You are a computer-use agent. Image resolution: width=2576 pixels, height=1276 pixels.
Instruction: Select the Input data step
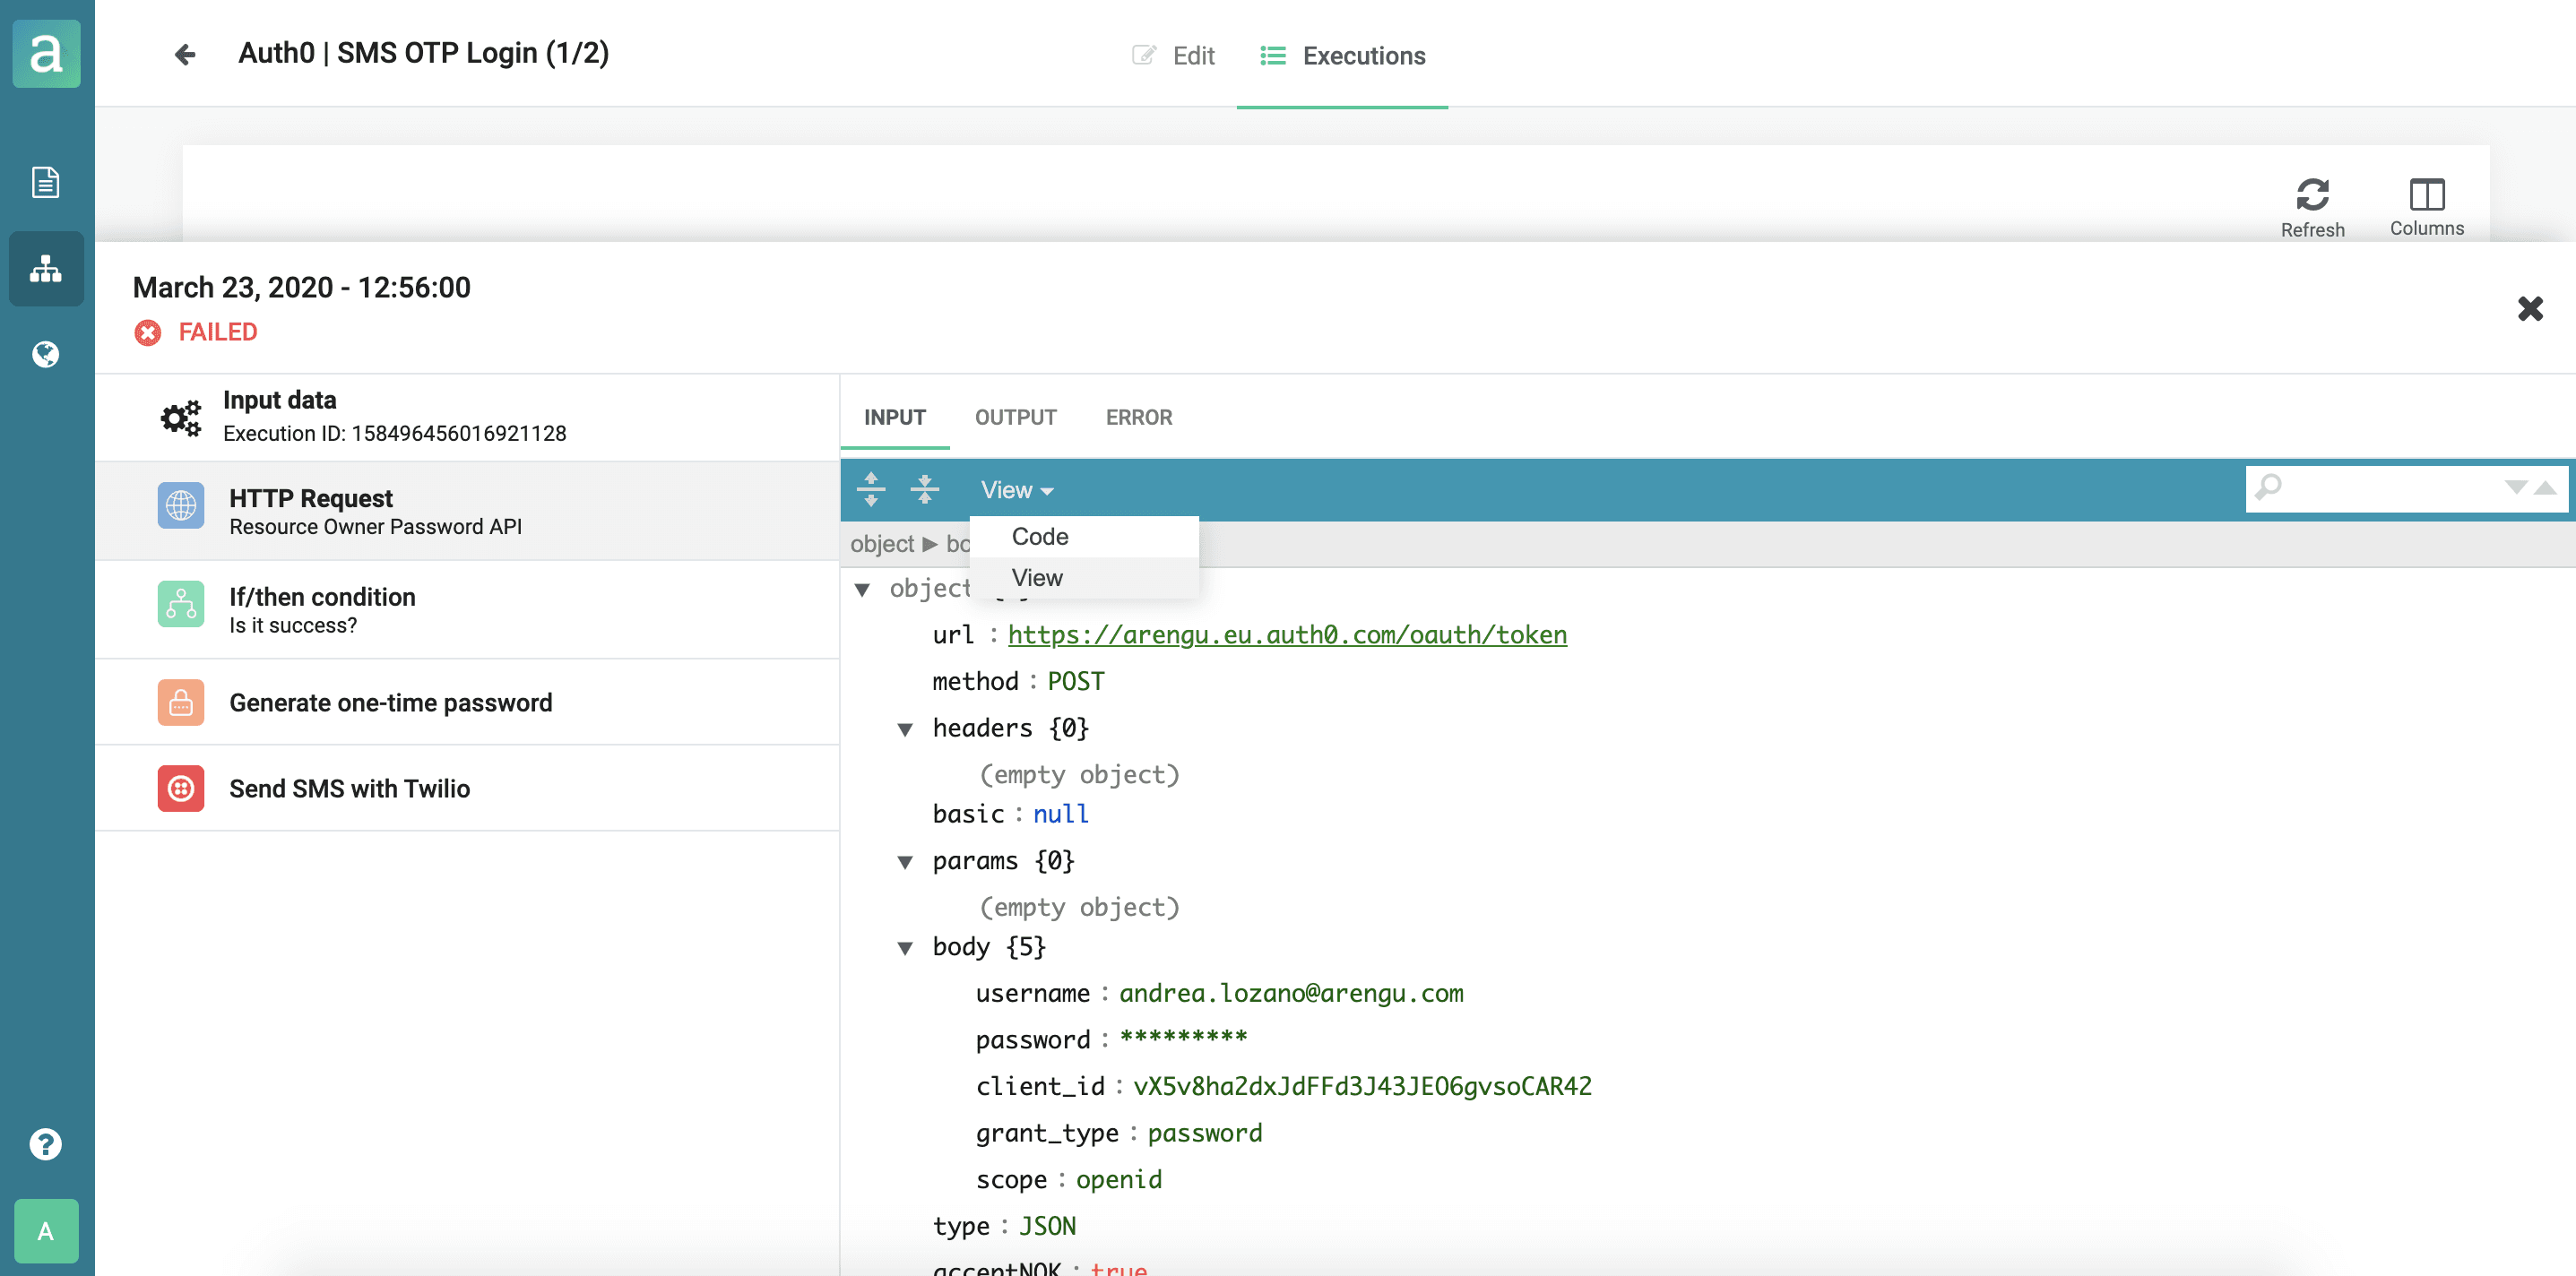point(467,417)
